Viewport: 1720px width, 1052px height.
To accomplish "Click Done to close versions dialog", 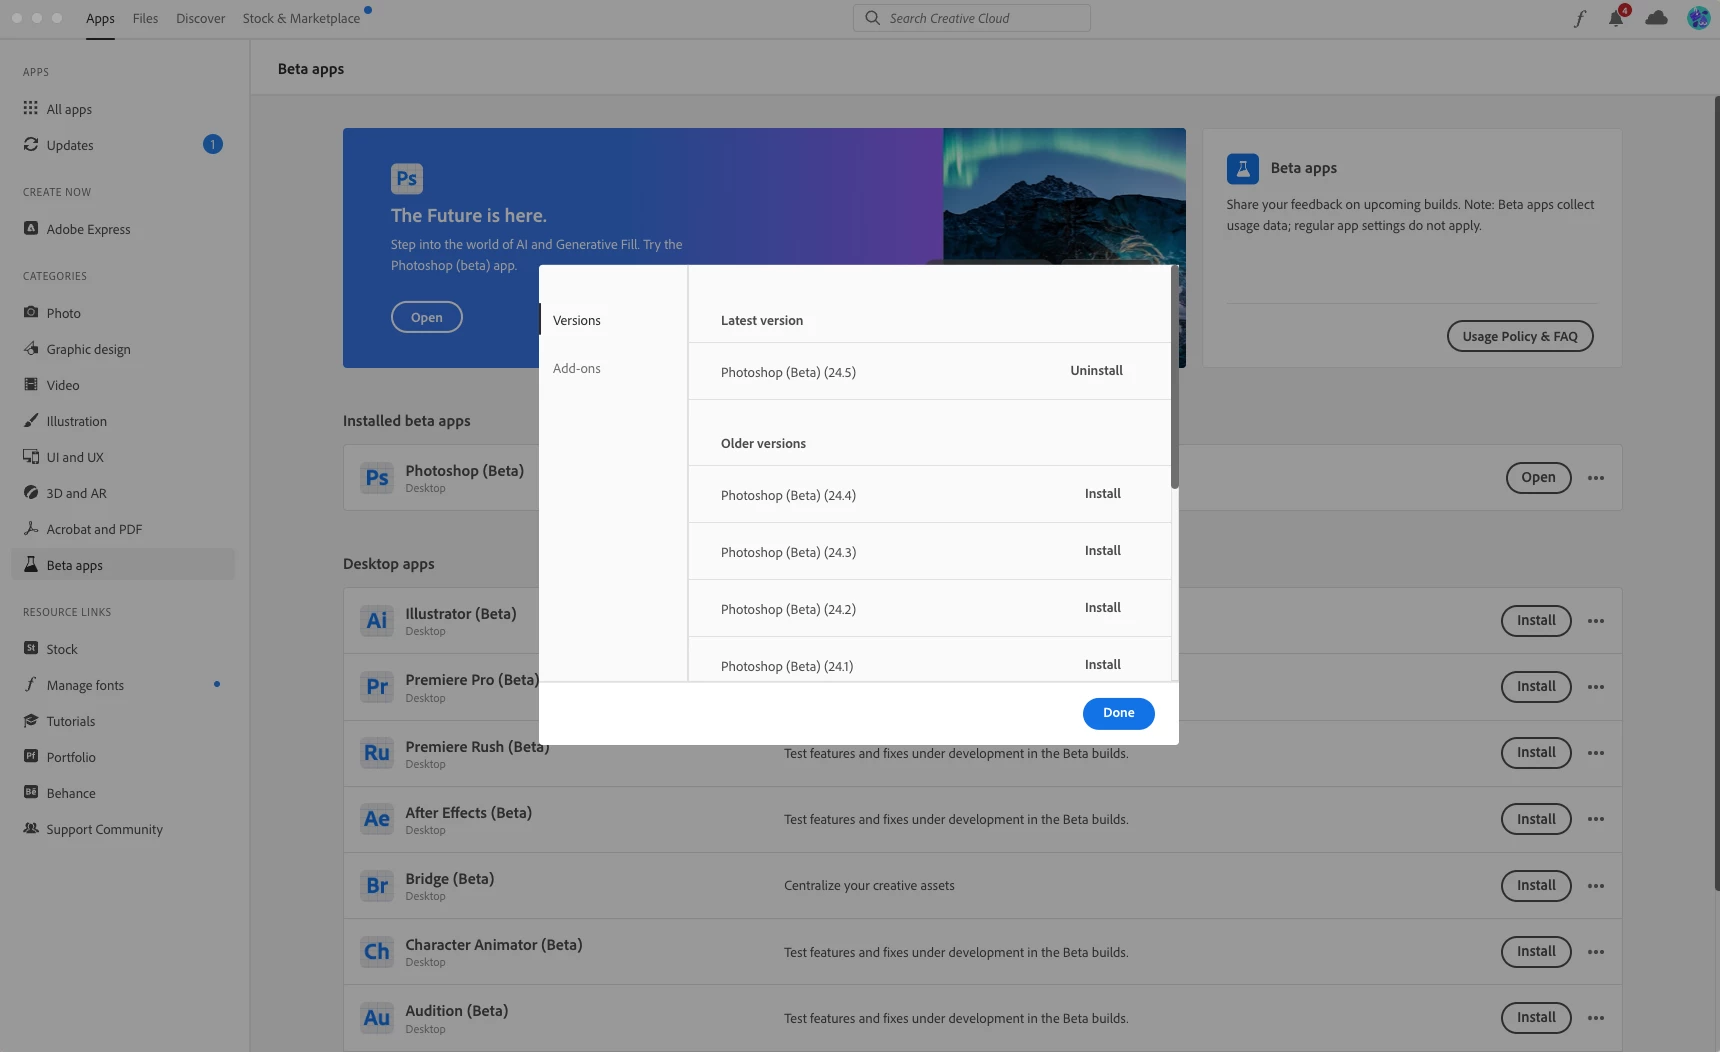I will 1118,713.
